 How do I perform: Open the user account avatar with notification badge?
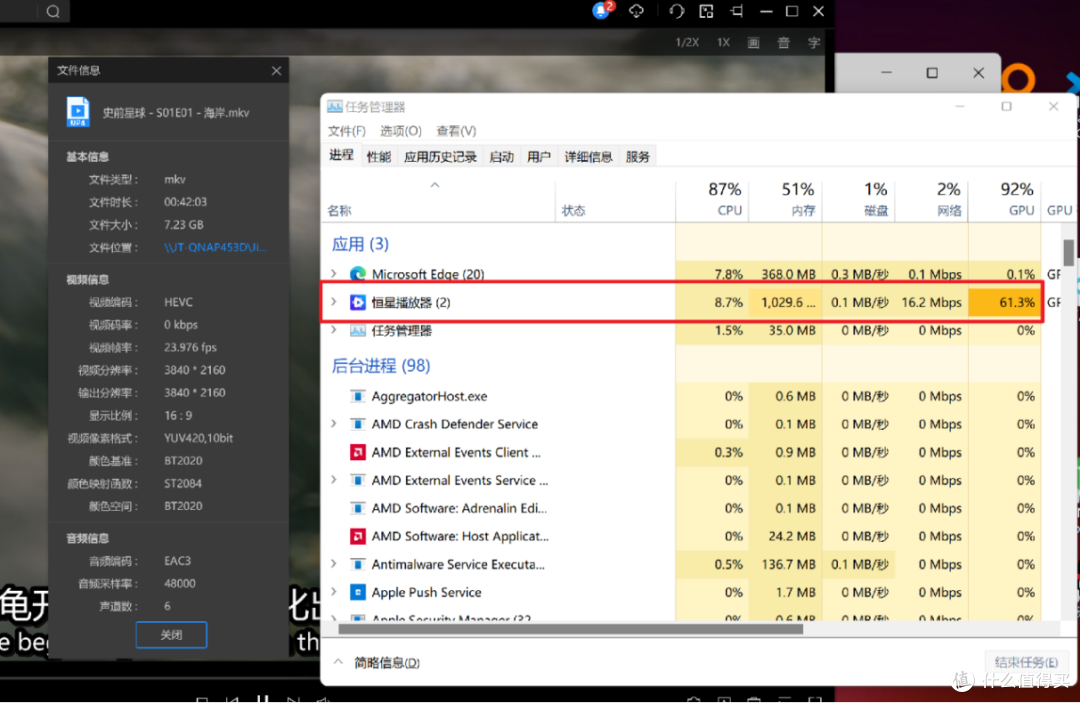coord(601,11)
